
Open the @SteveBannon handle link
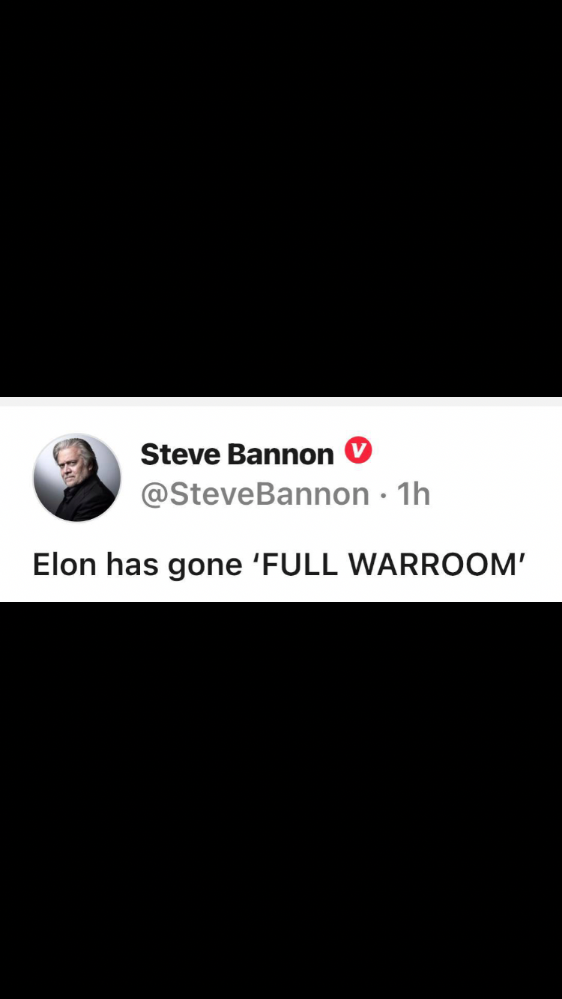point(255,494)
